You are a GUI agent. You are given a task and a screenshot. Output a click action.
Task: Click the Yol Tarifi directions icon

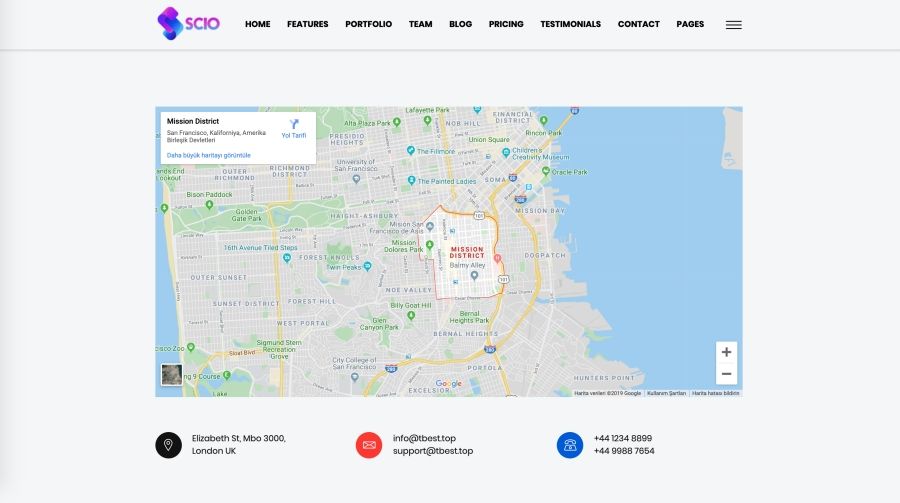294,124
